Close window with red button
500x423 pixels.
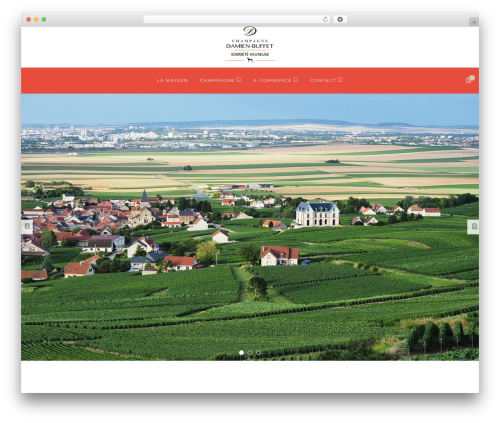29,19
